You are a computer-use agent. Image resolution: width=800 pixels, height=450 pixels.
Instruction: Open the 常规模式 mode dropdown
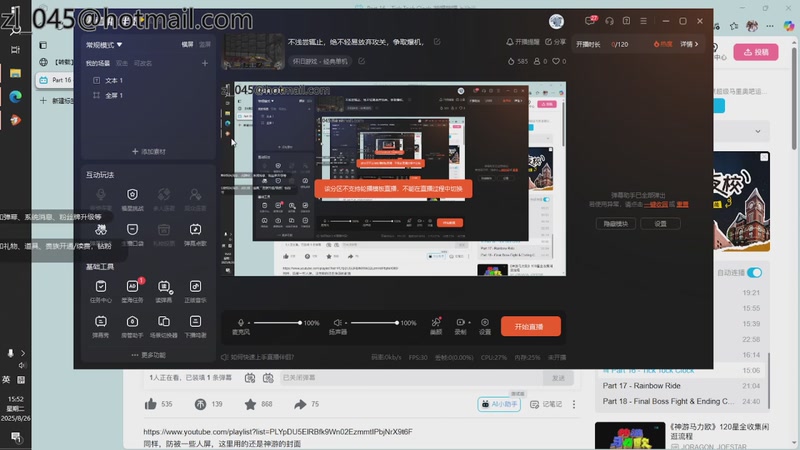point(104,45)
